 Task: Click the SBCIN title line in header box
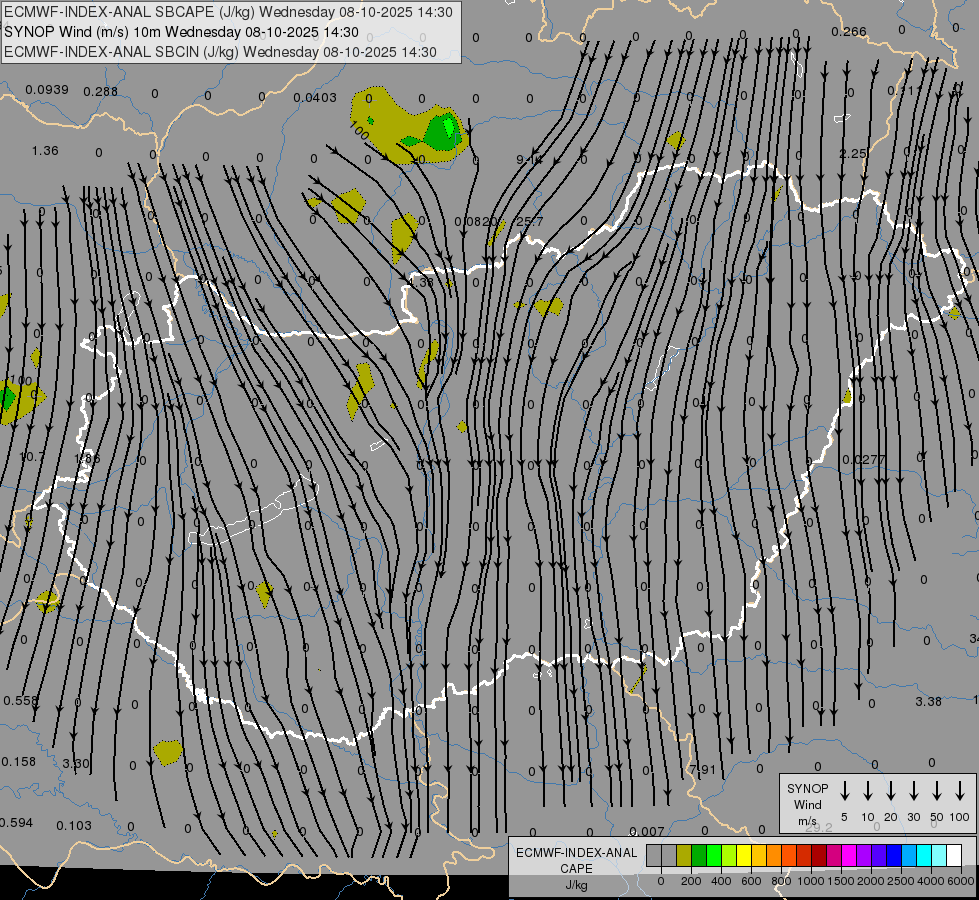(x=220, y=52)
